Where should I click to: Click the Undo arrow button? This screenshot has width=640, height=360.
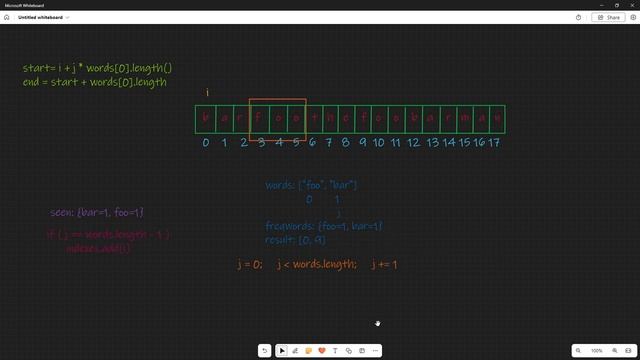[264, 351]
